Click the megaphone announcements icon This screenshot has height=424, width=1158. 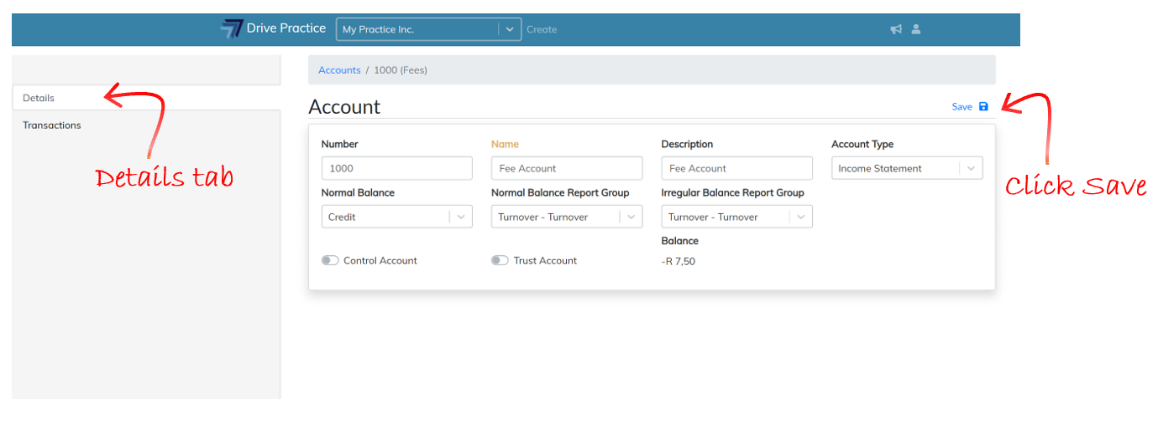(896, 30)
